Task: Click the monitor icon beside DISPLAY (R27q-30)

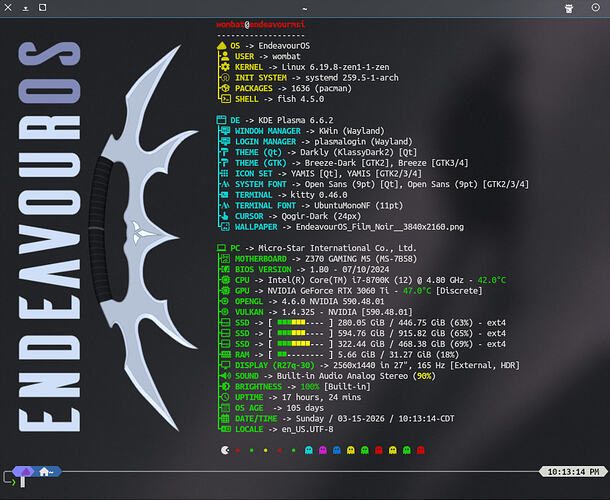Action: [226, 365]
